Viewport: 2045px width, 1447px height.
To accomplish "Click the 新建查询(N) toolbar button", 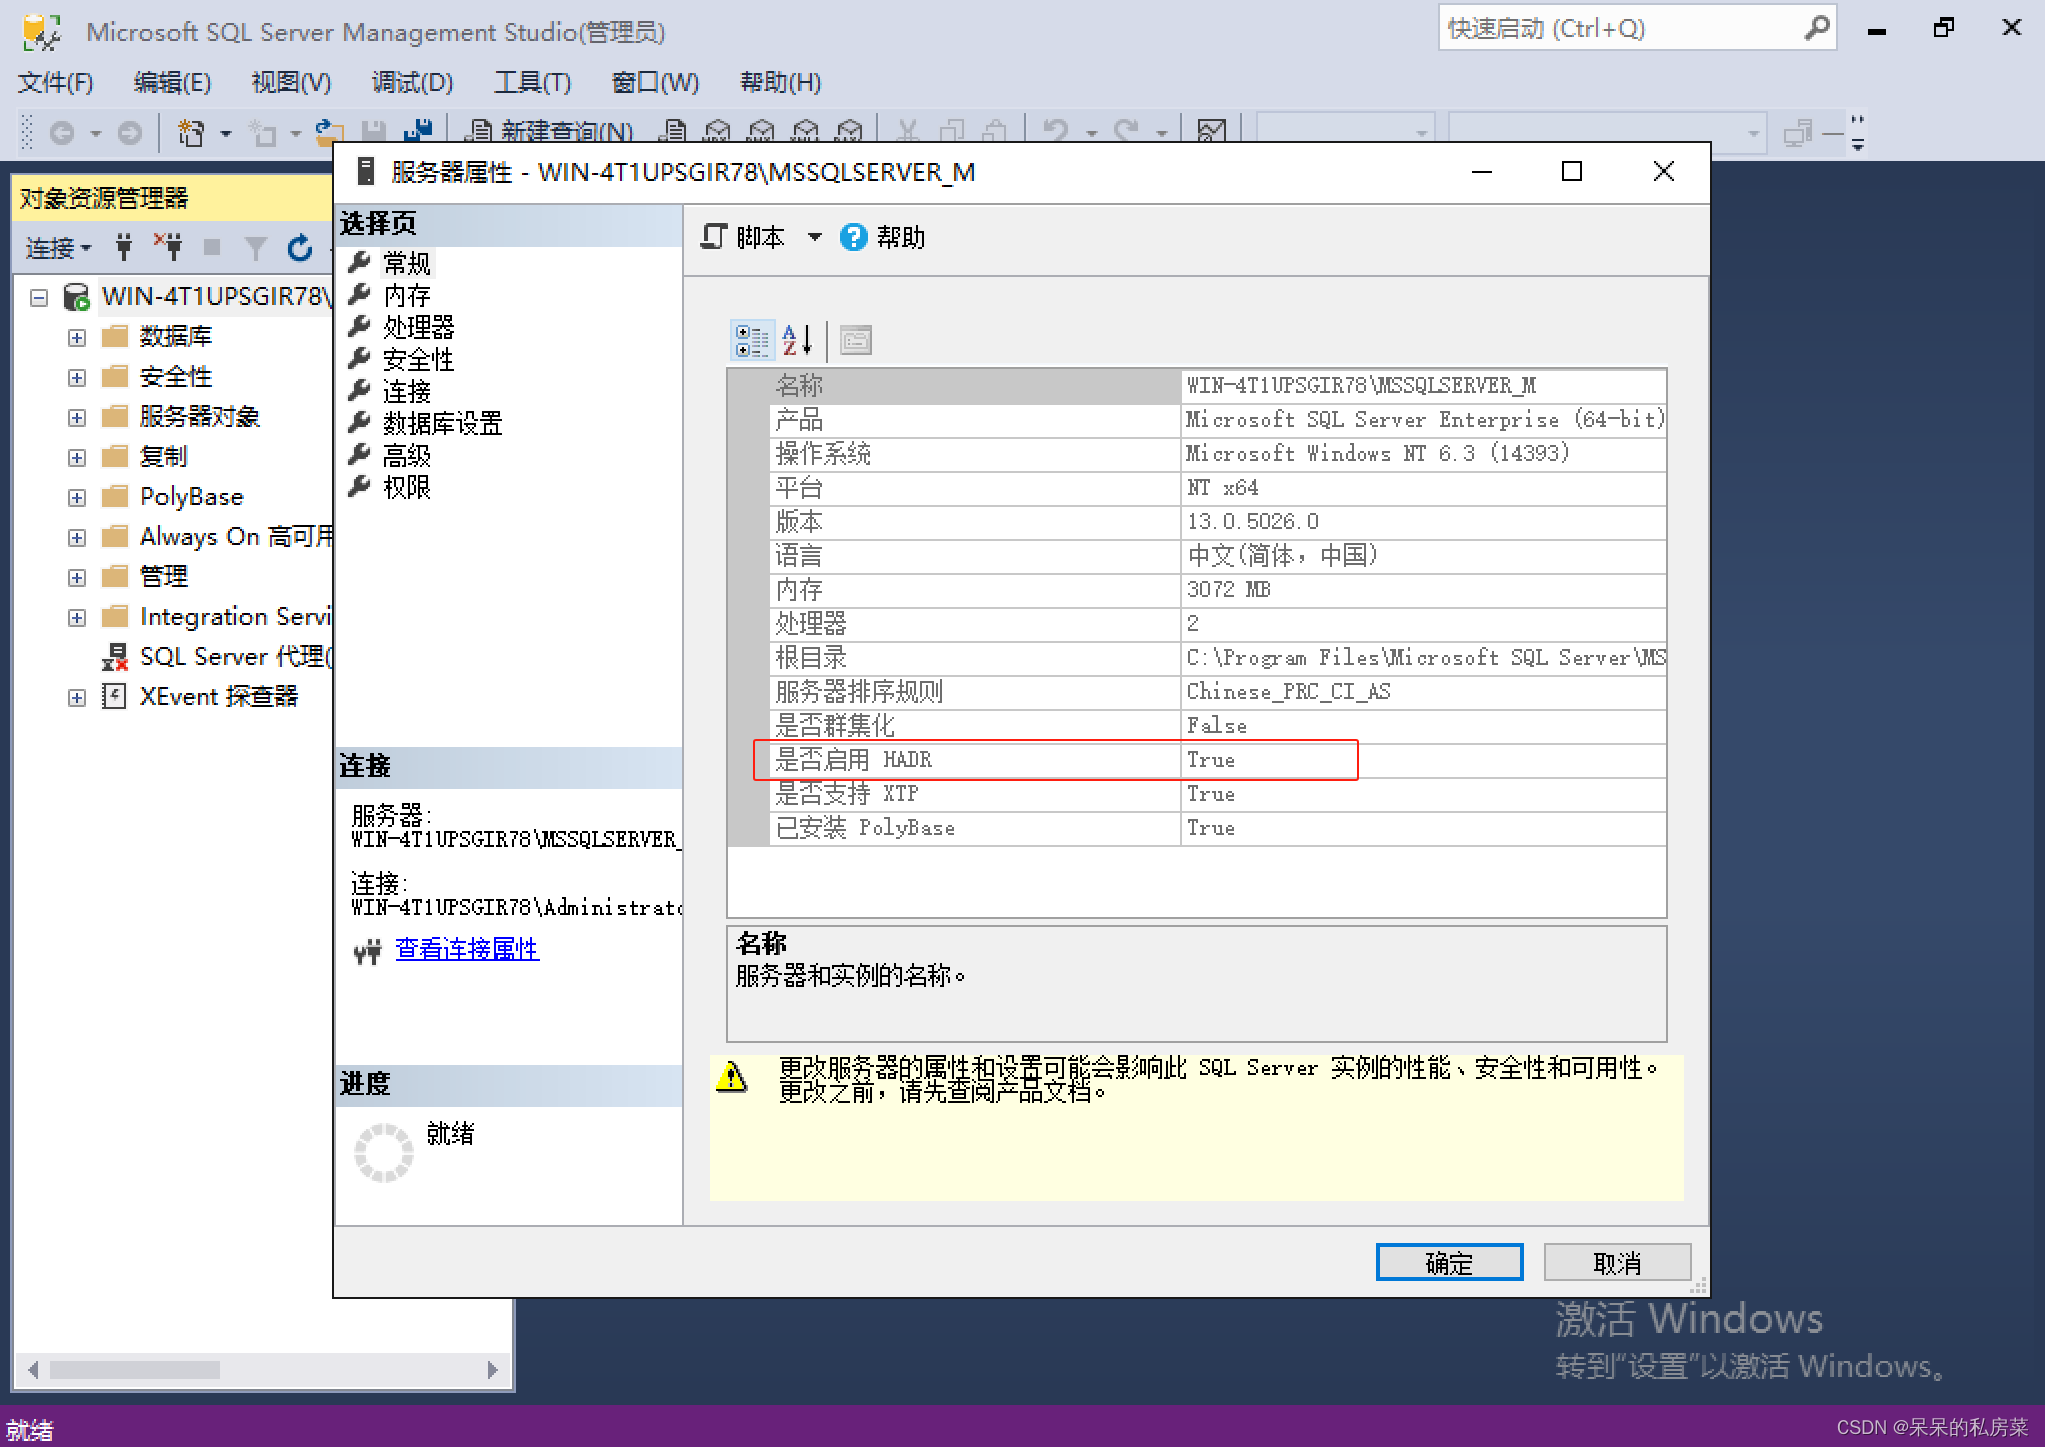I will 551,132.
